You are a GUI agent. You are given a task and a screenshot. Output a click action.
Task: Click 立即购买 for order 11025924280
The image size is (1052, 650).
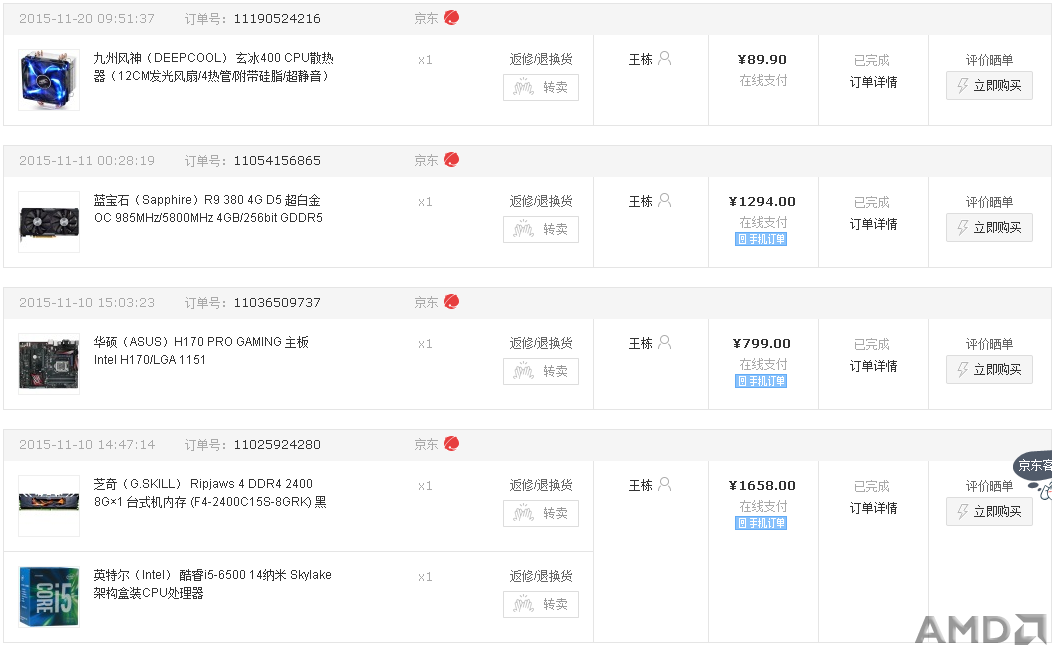[989, 512]
